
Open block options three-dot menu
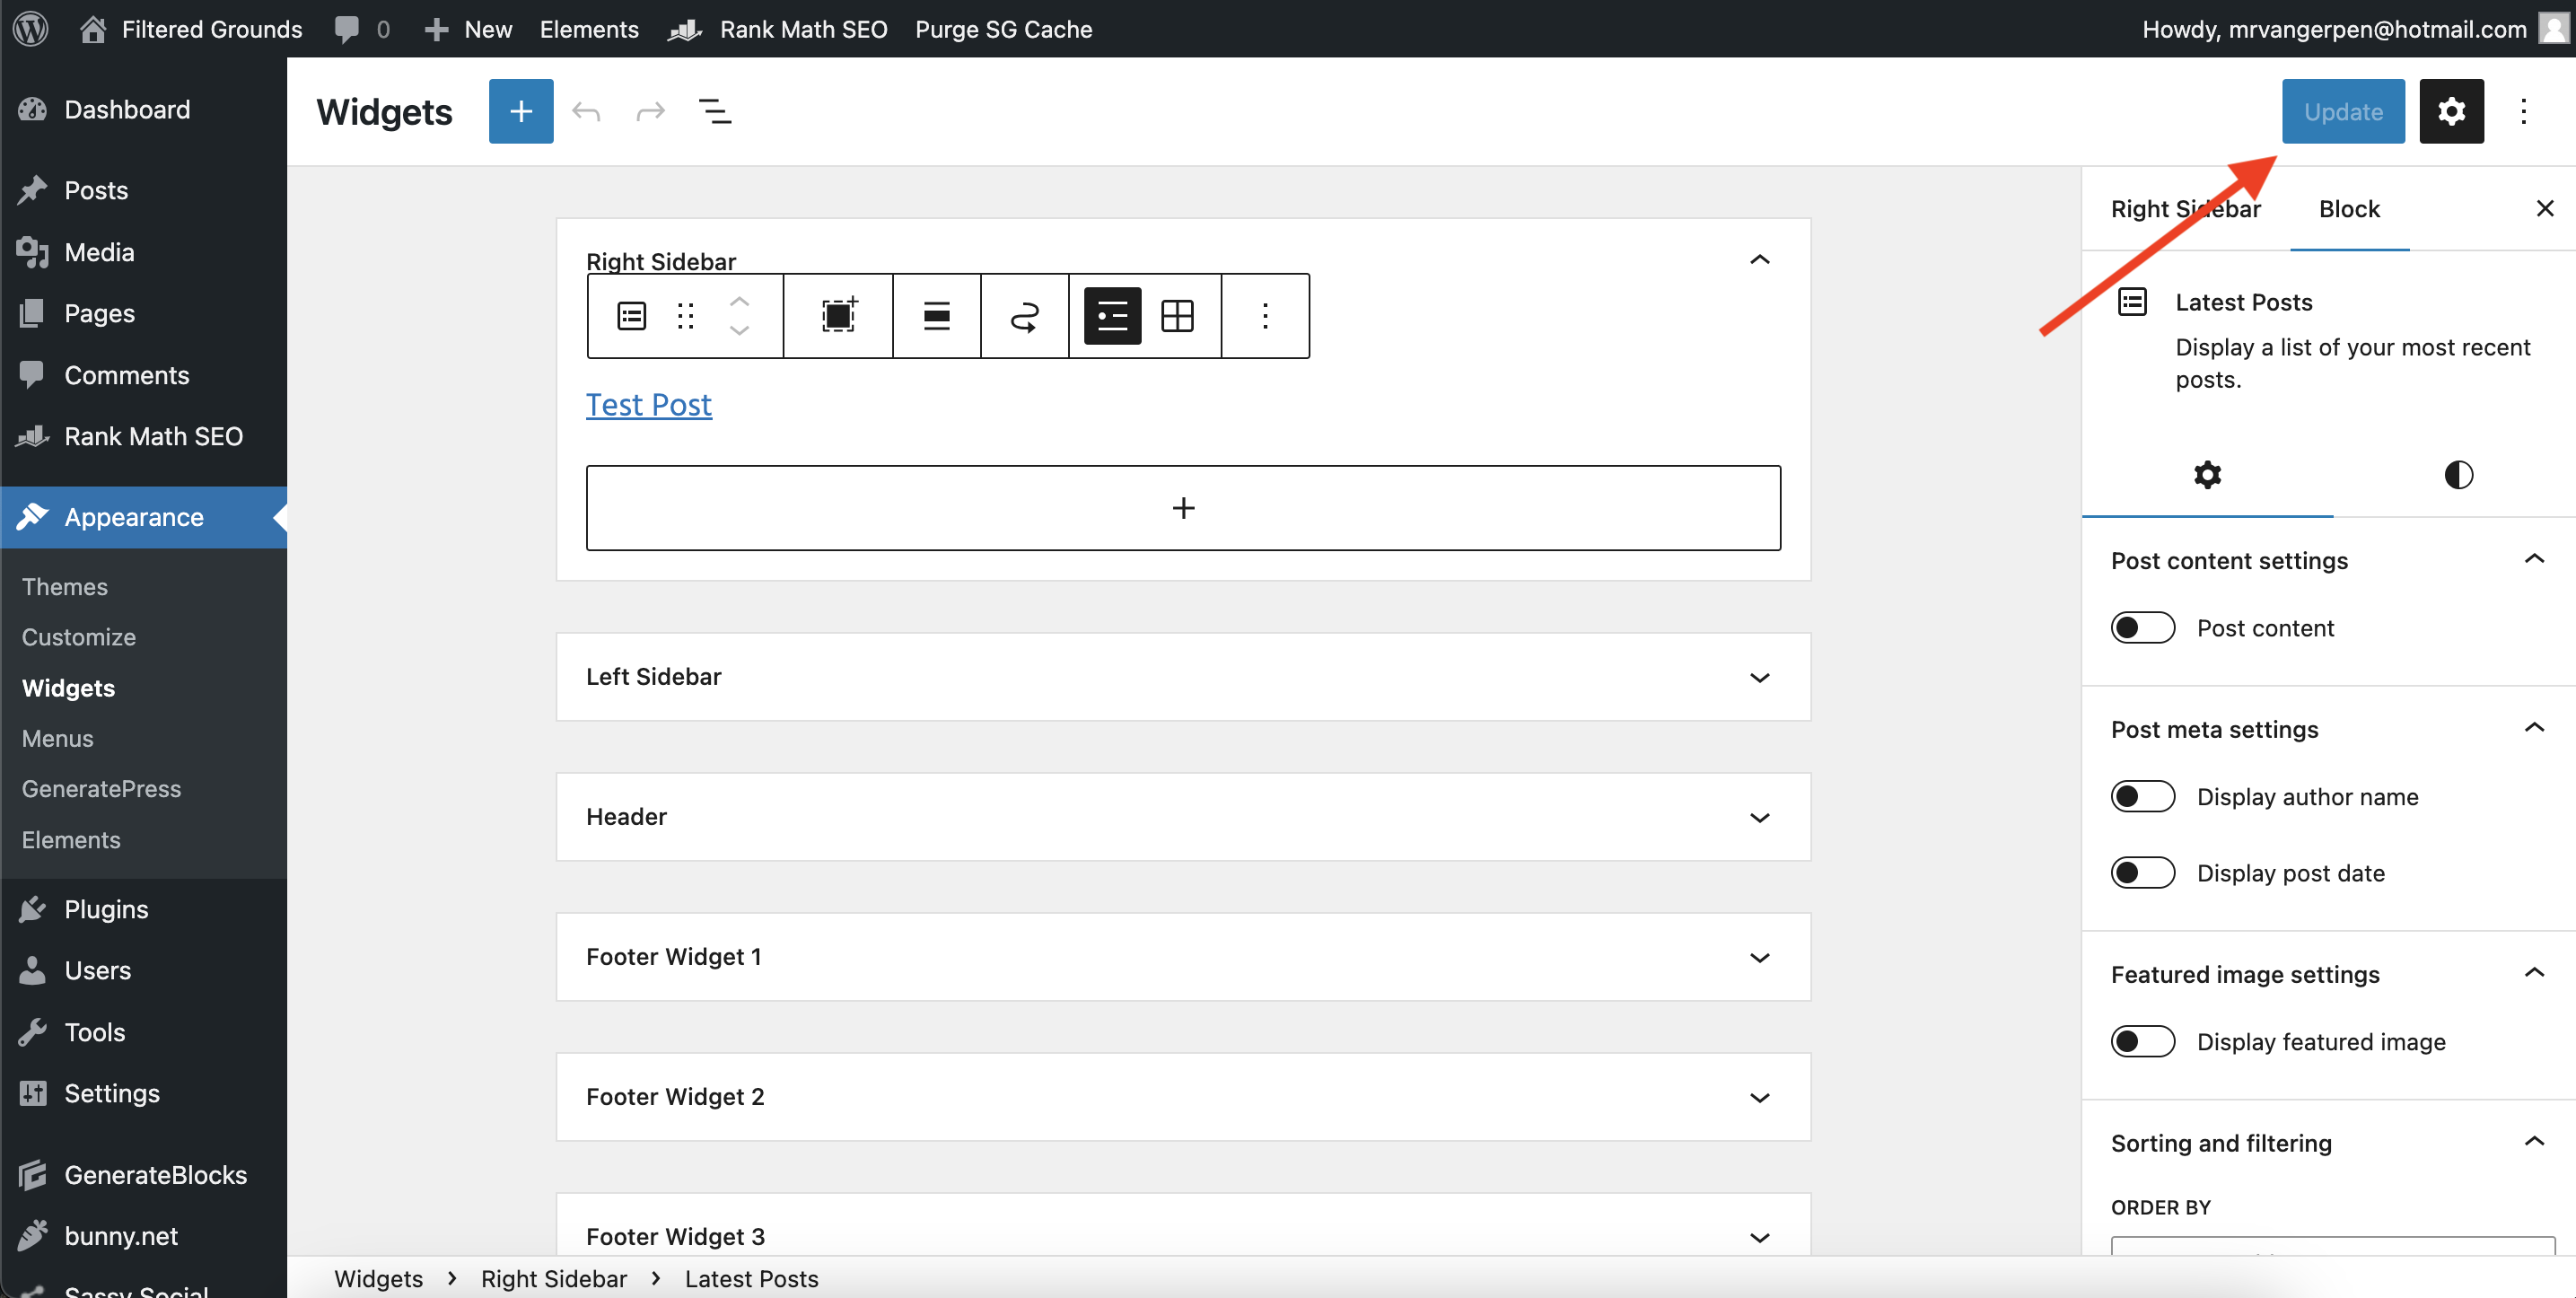point(1264,316)
